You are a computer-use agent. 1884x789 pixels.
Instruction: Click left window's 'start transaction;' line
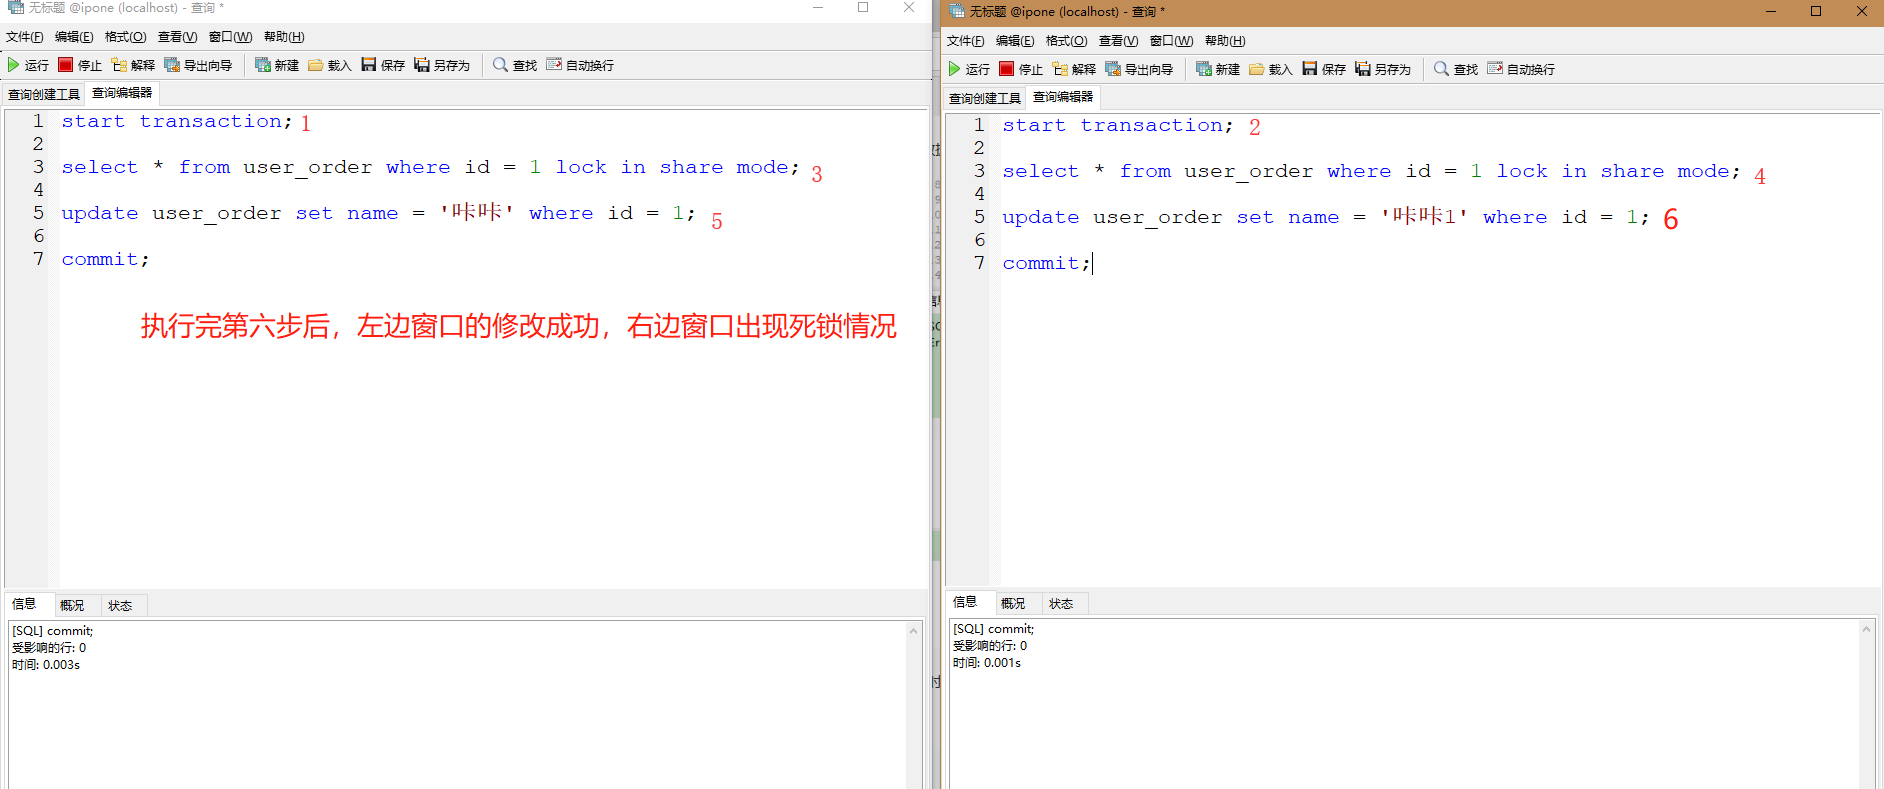(177, 121)
